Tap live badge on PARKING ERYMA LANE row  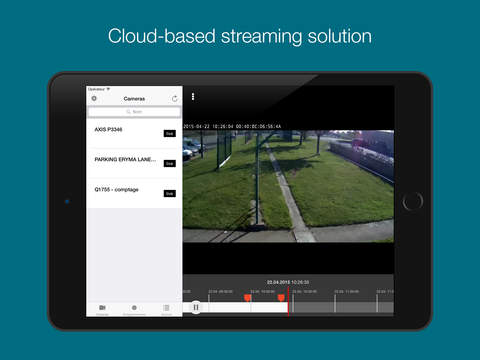[x=170, y=163]
